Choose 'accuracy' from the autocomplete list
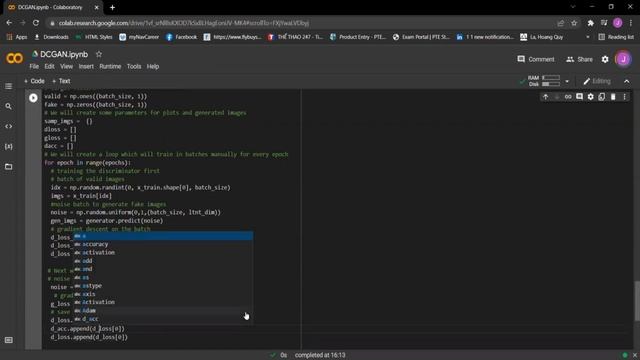This screenshot has width=640, height=360. pos(163,244)
